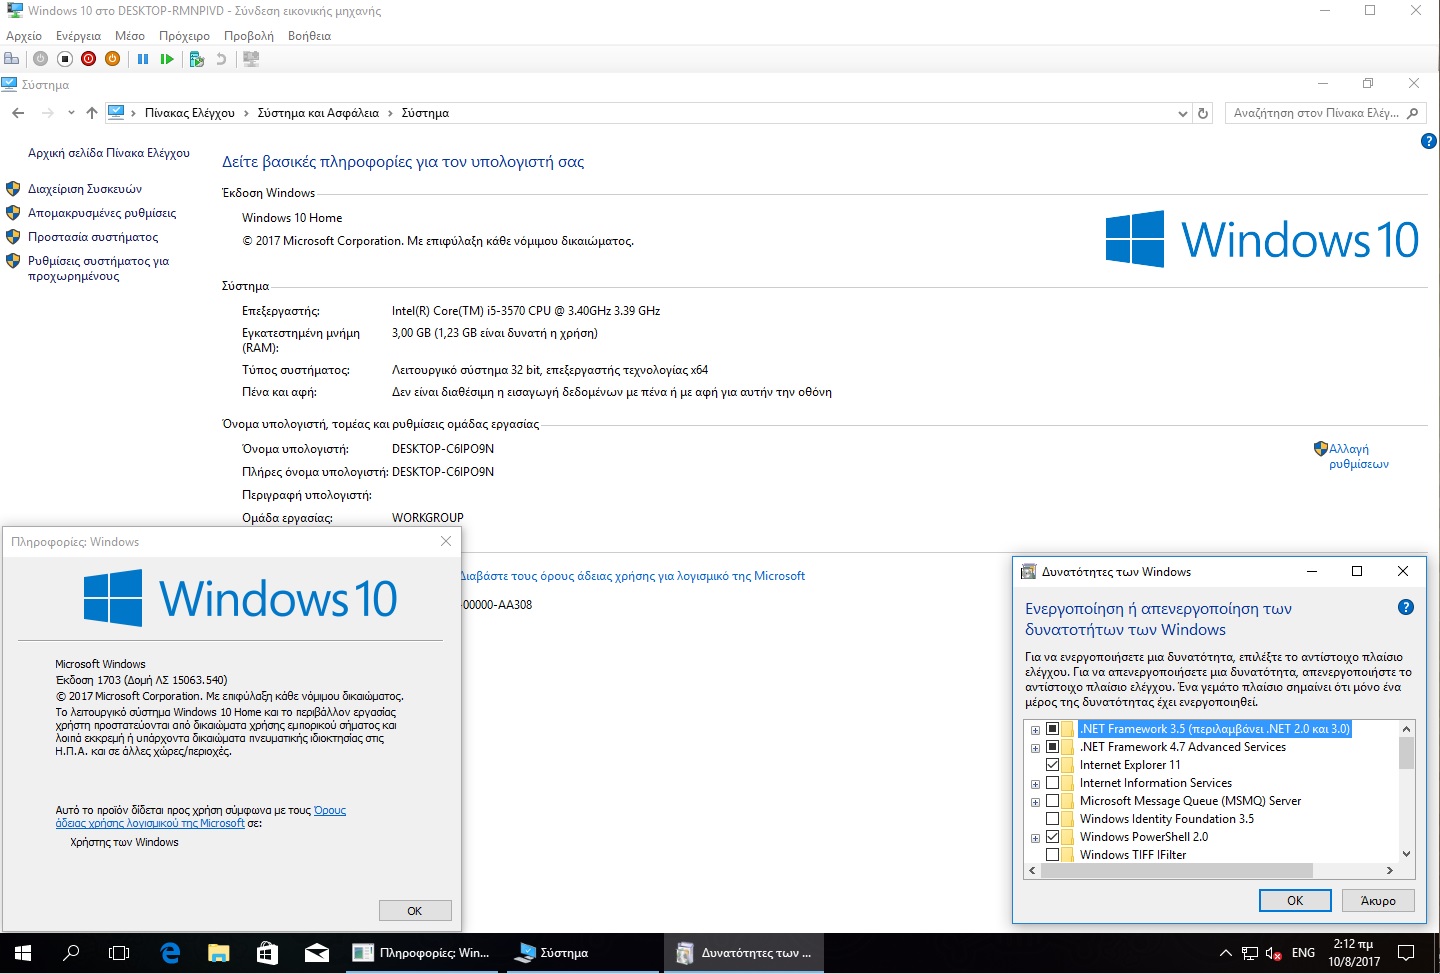This screenshot has height=974, width=1440.
Task: Click the enhanced session toolbar icon
Action: pyautogui.click(x=251, y=59)
